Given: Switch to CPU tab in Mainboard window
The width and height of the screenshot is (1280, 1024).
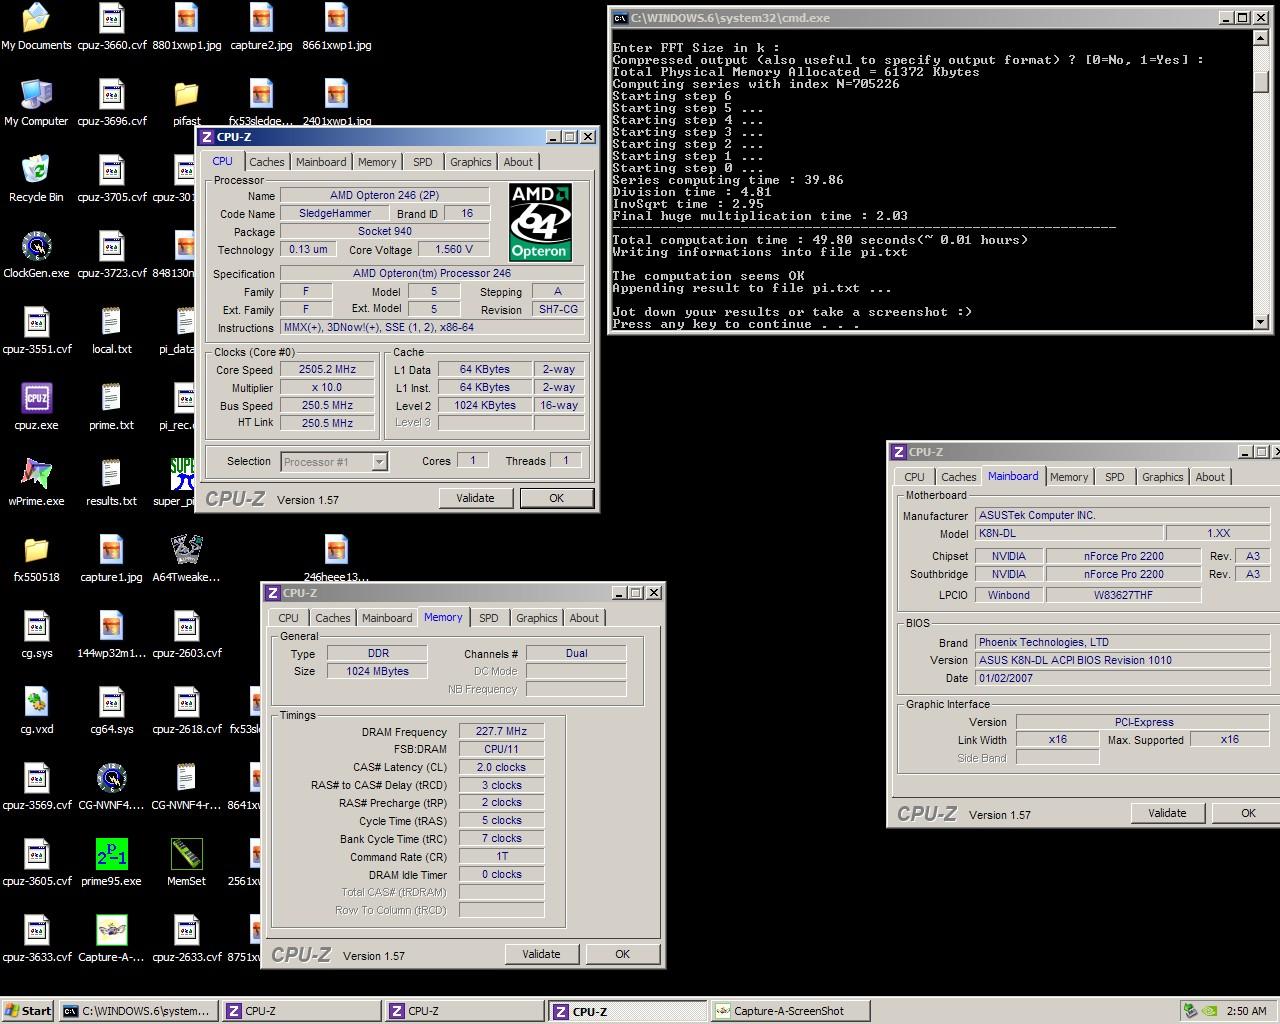Looking at the screenshot, I should tap(915, 477).
